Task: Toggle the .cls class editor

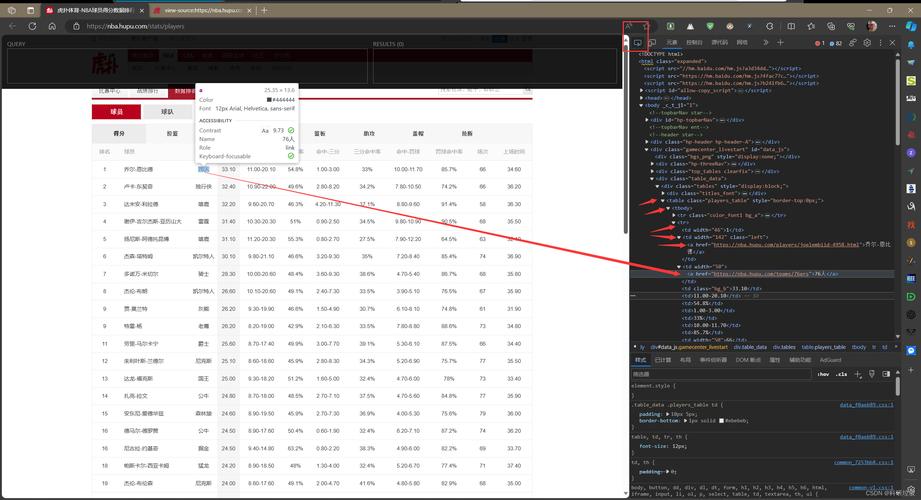Action: click(842, 374)
